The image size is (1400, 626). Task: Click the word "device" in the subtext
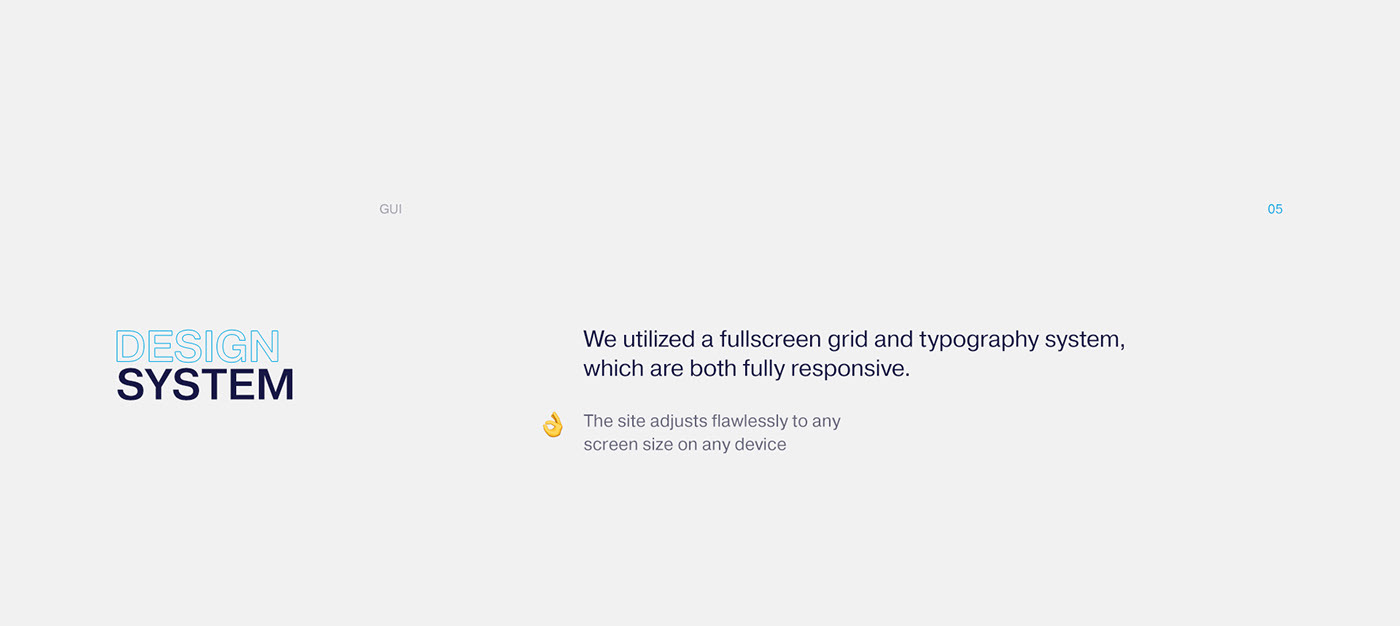point(760,444)
